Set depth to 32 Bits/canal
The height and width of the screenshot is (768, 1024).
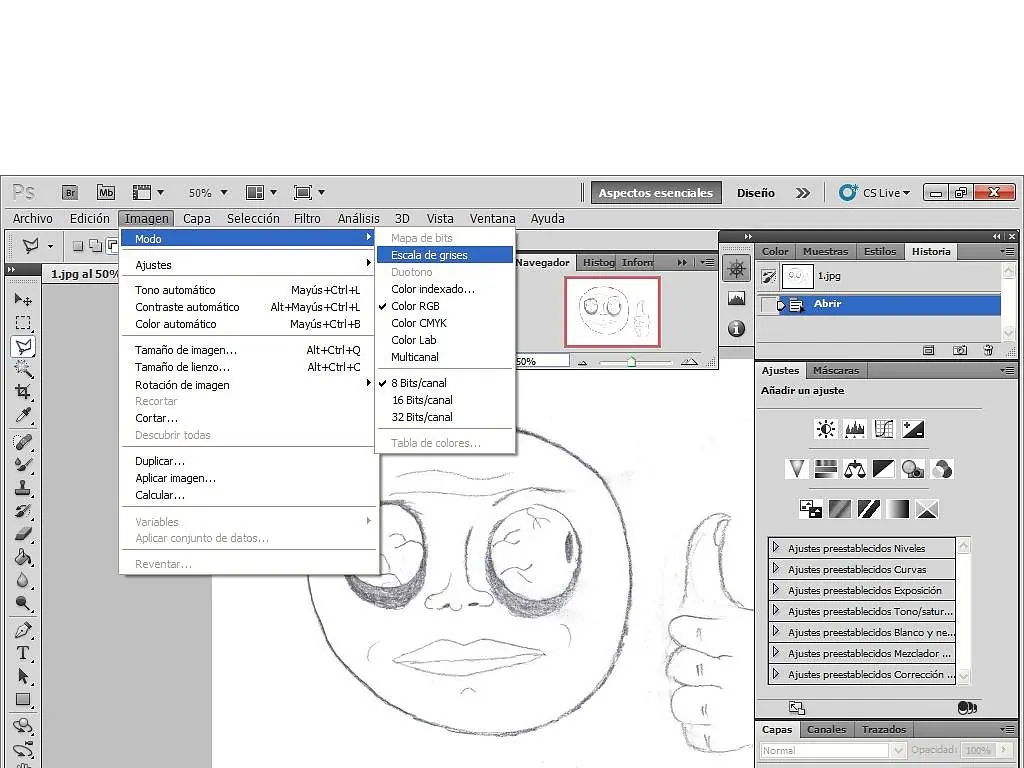(423, 417)
